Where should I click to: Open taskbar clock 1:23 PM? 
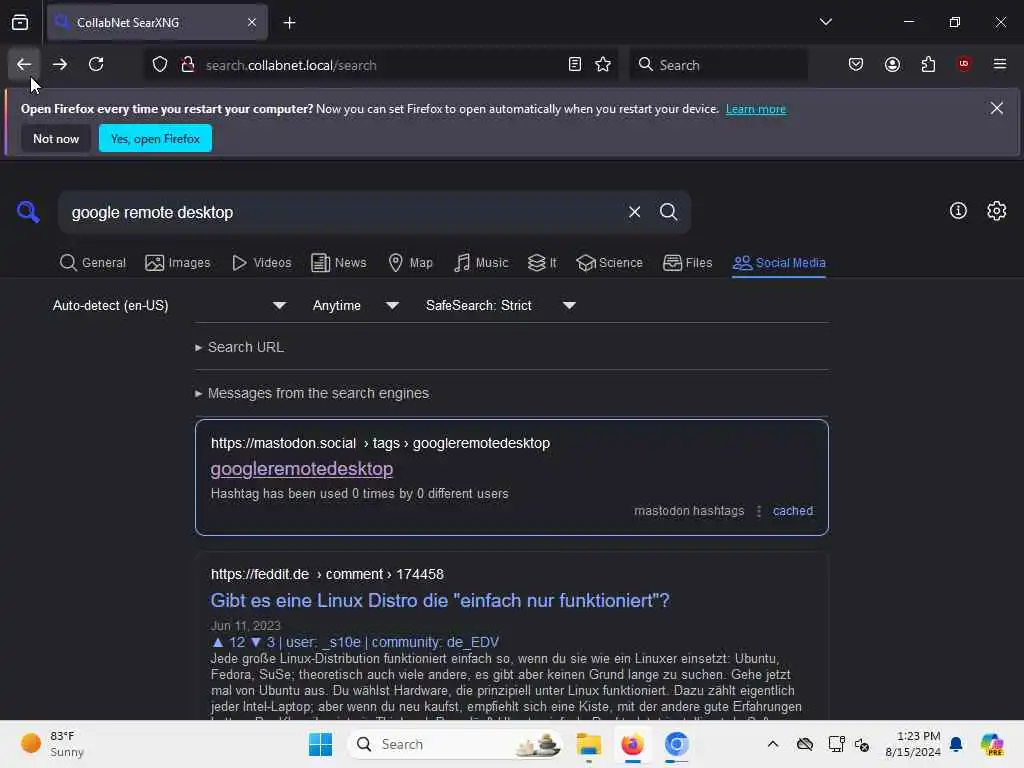[x=913, y=744]
